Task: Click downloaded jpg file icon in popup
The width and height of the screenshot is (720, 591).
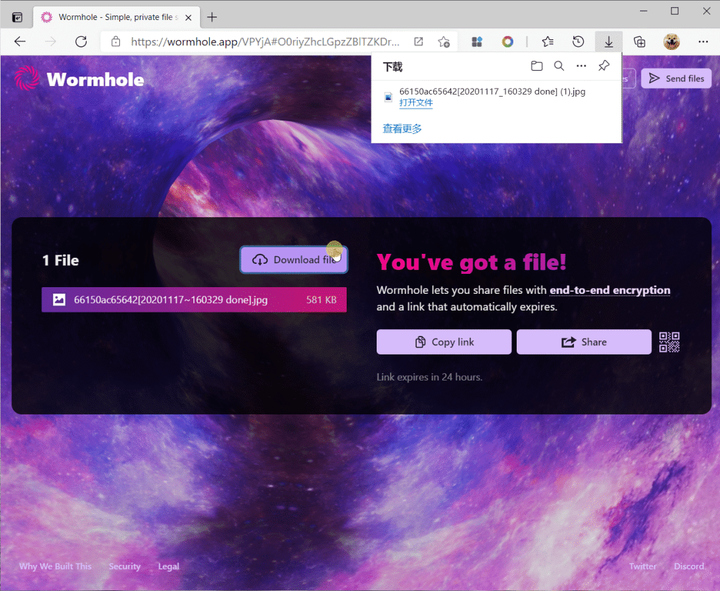Action: click(x=388, y=97)
